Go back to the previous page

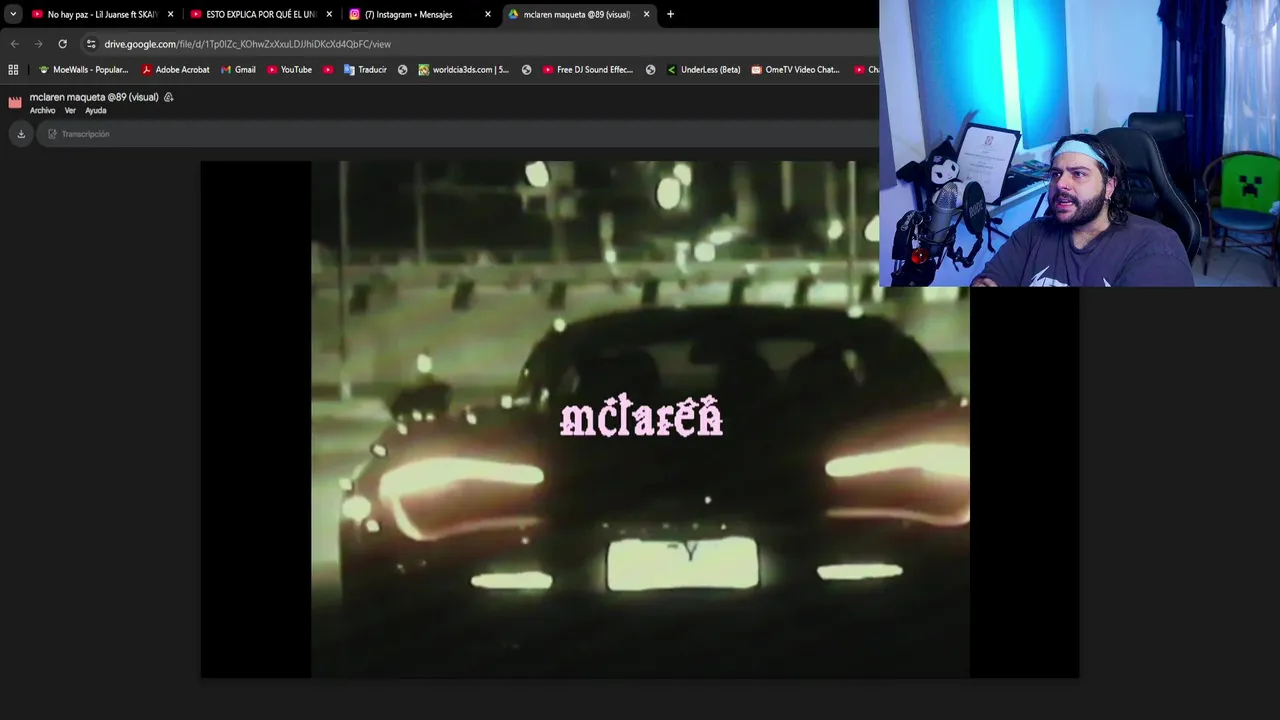click(x=14, y=44)
